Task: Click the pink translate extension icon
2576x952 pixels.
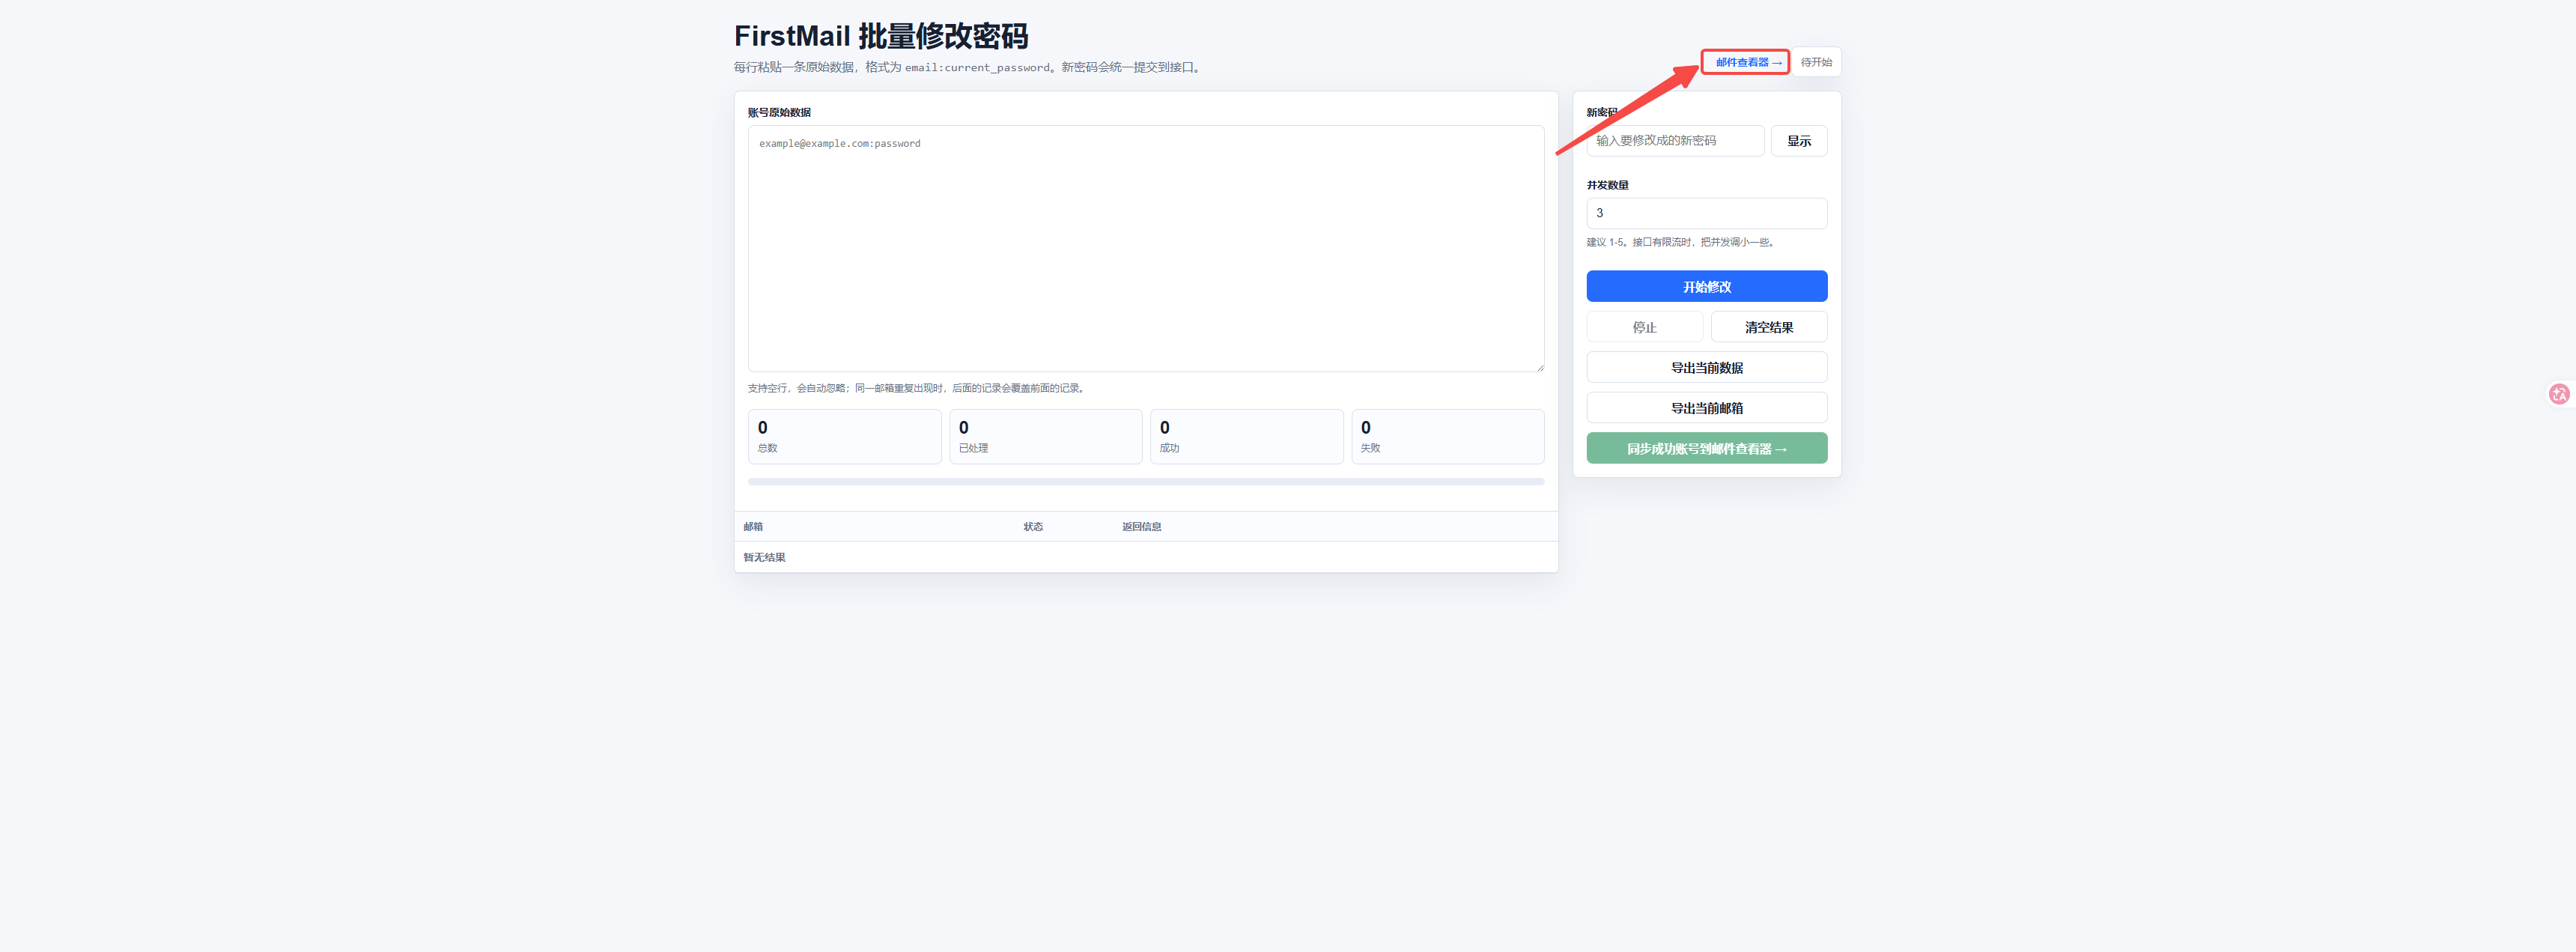Action: click(2559, 394)
